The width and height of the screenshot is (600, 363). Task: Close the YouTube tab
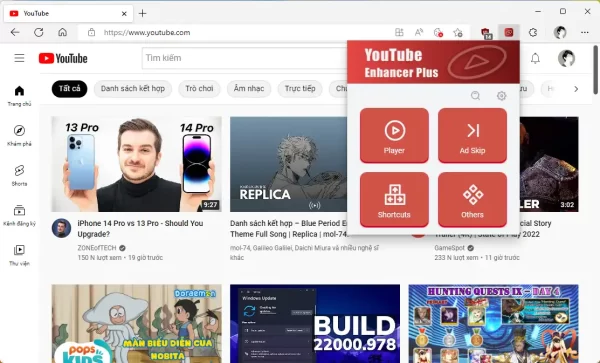coord(124,13)
